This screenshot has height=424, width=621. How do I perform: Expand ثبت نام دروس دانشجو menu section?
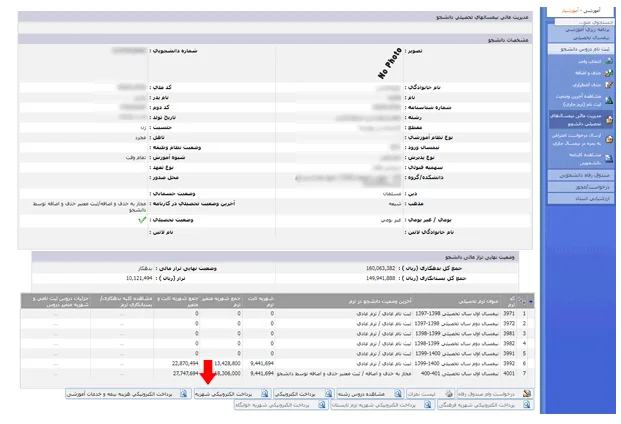click(581, 49)
